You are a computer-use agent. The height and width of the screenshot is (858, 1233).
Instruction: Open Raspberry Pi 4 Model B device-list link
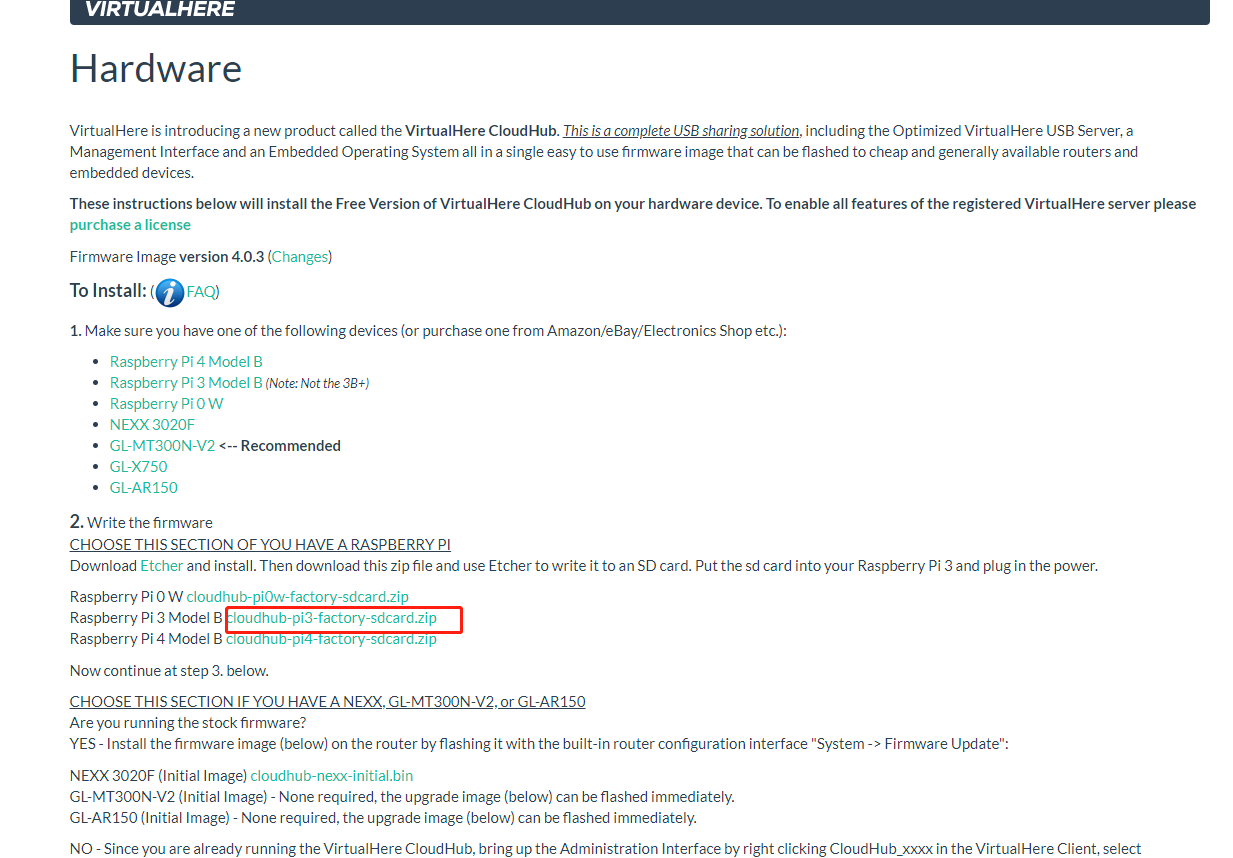tap(186, 362)
